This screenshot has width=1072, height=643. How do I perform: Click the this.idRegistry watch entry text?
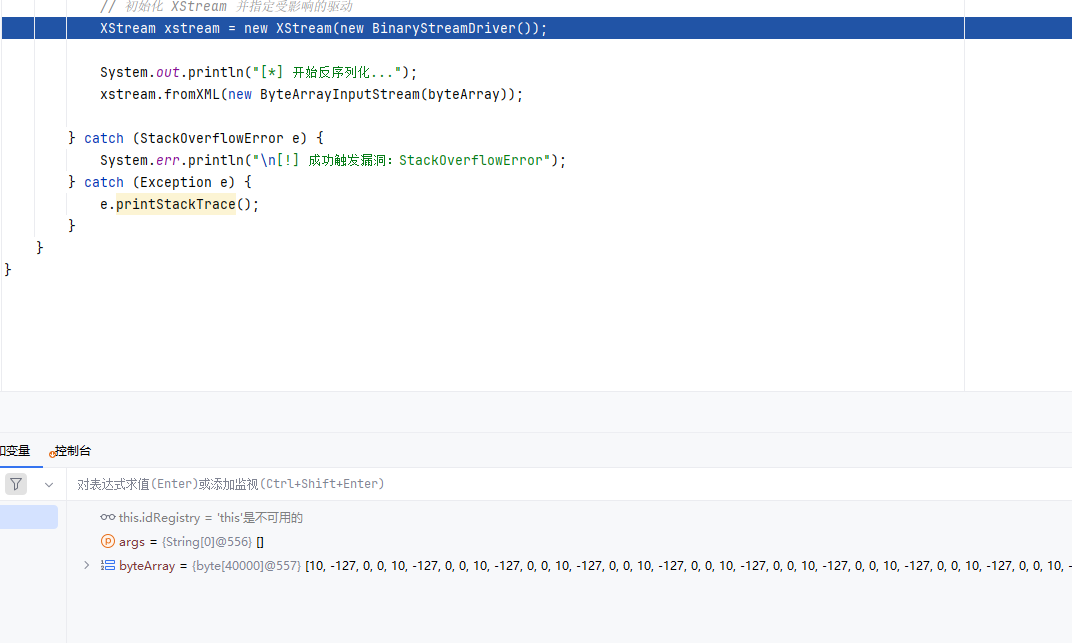coord(211,518)
